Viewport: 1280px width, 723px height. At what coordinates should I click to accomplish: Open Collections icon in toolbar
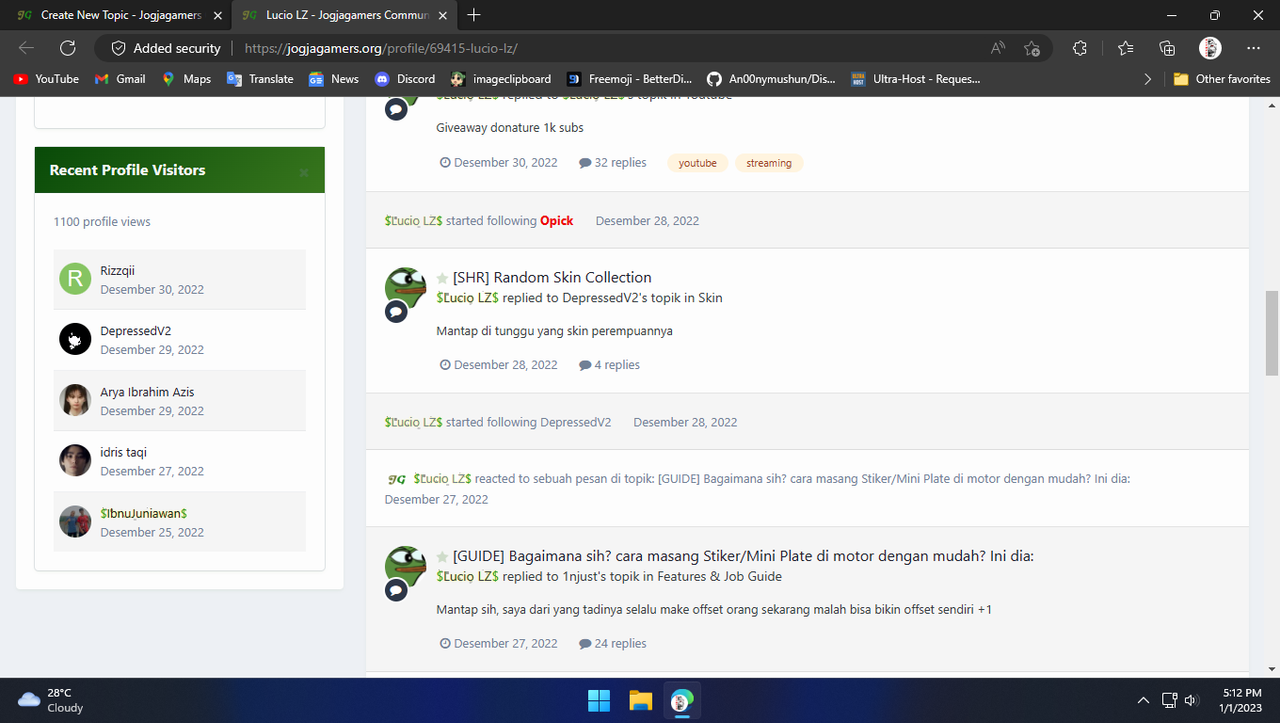[1167, 48]
